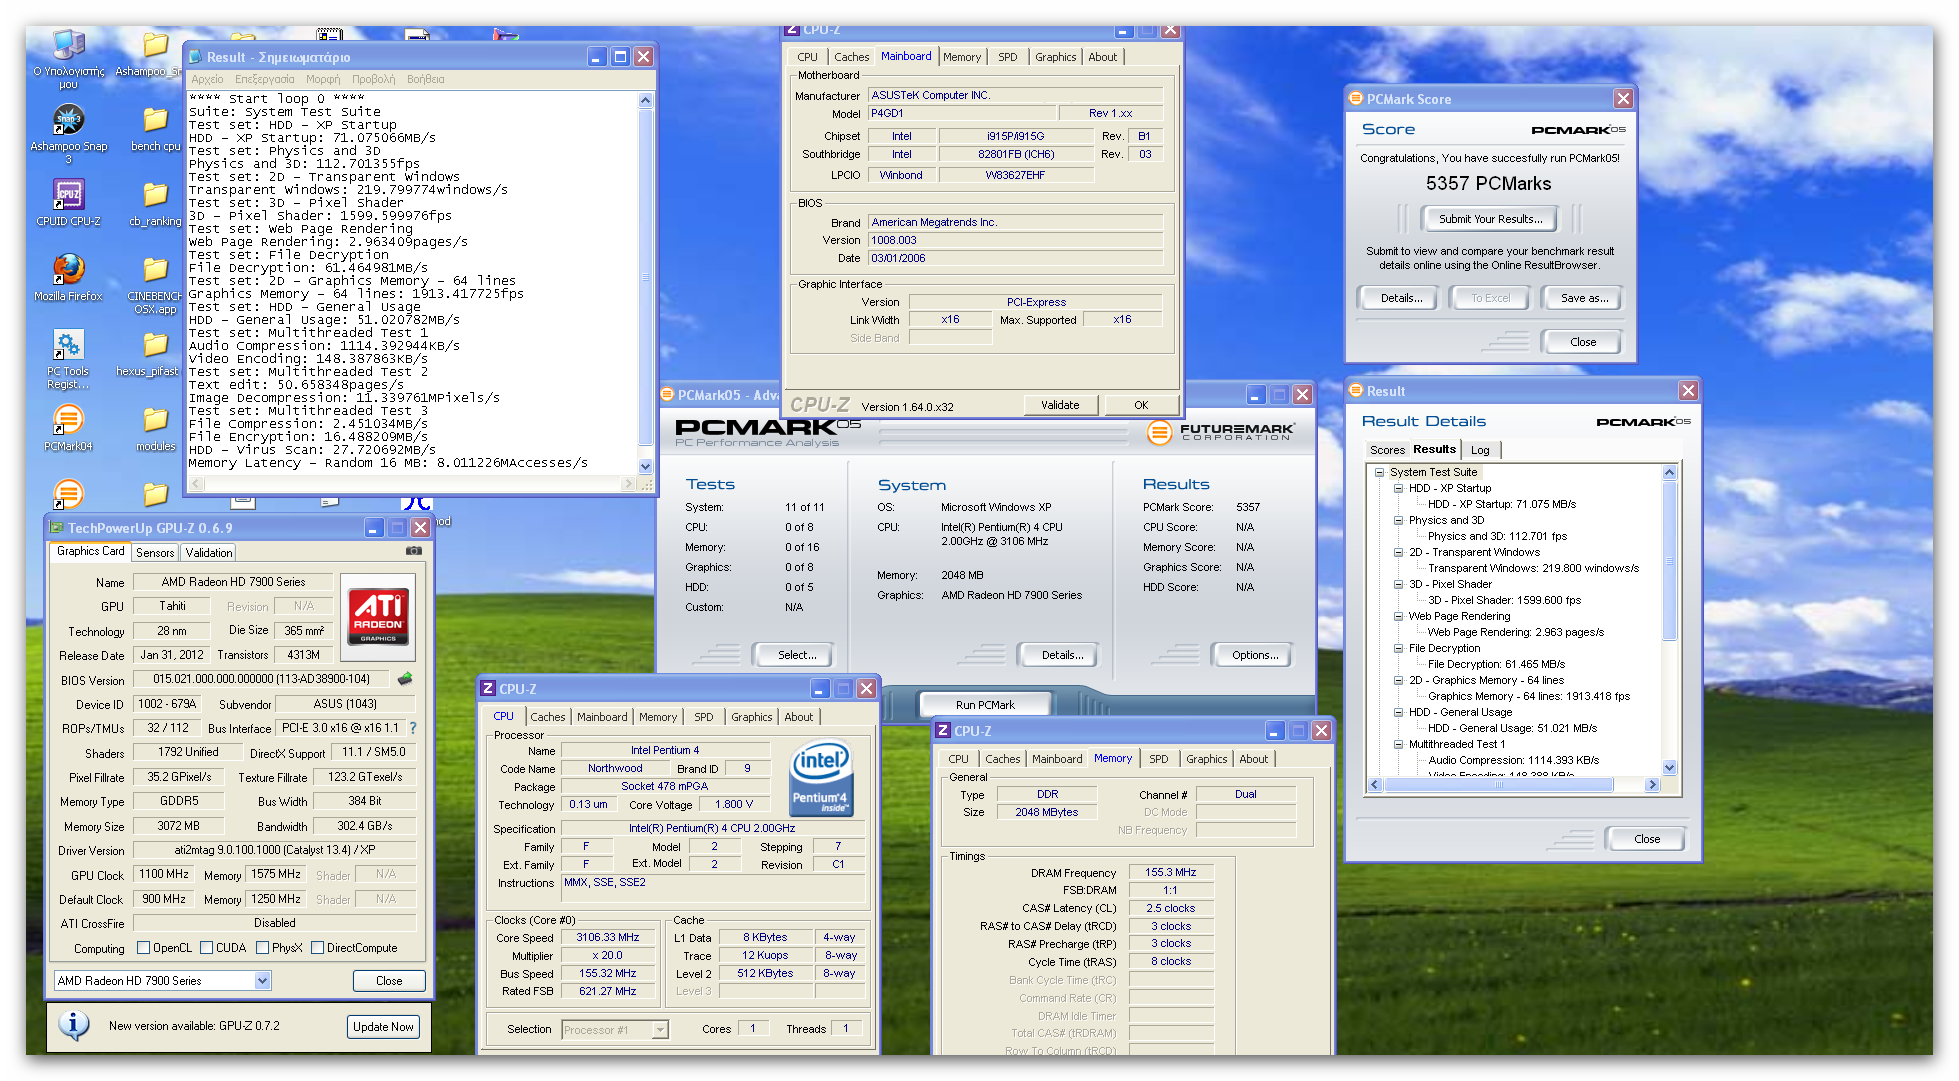
Task: Launch the PC Tools Registry desktop shortcut
Action: 68,359
